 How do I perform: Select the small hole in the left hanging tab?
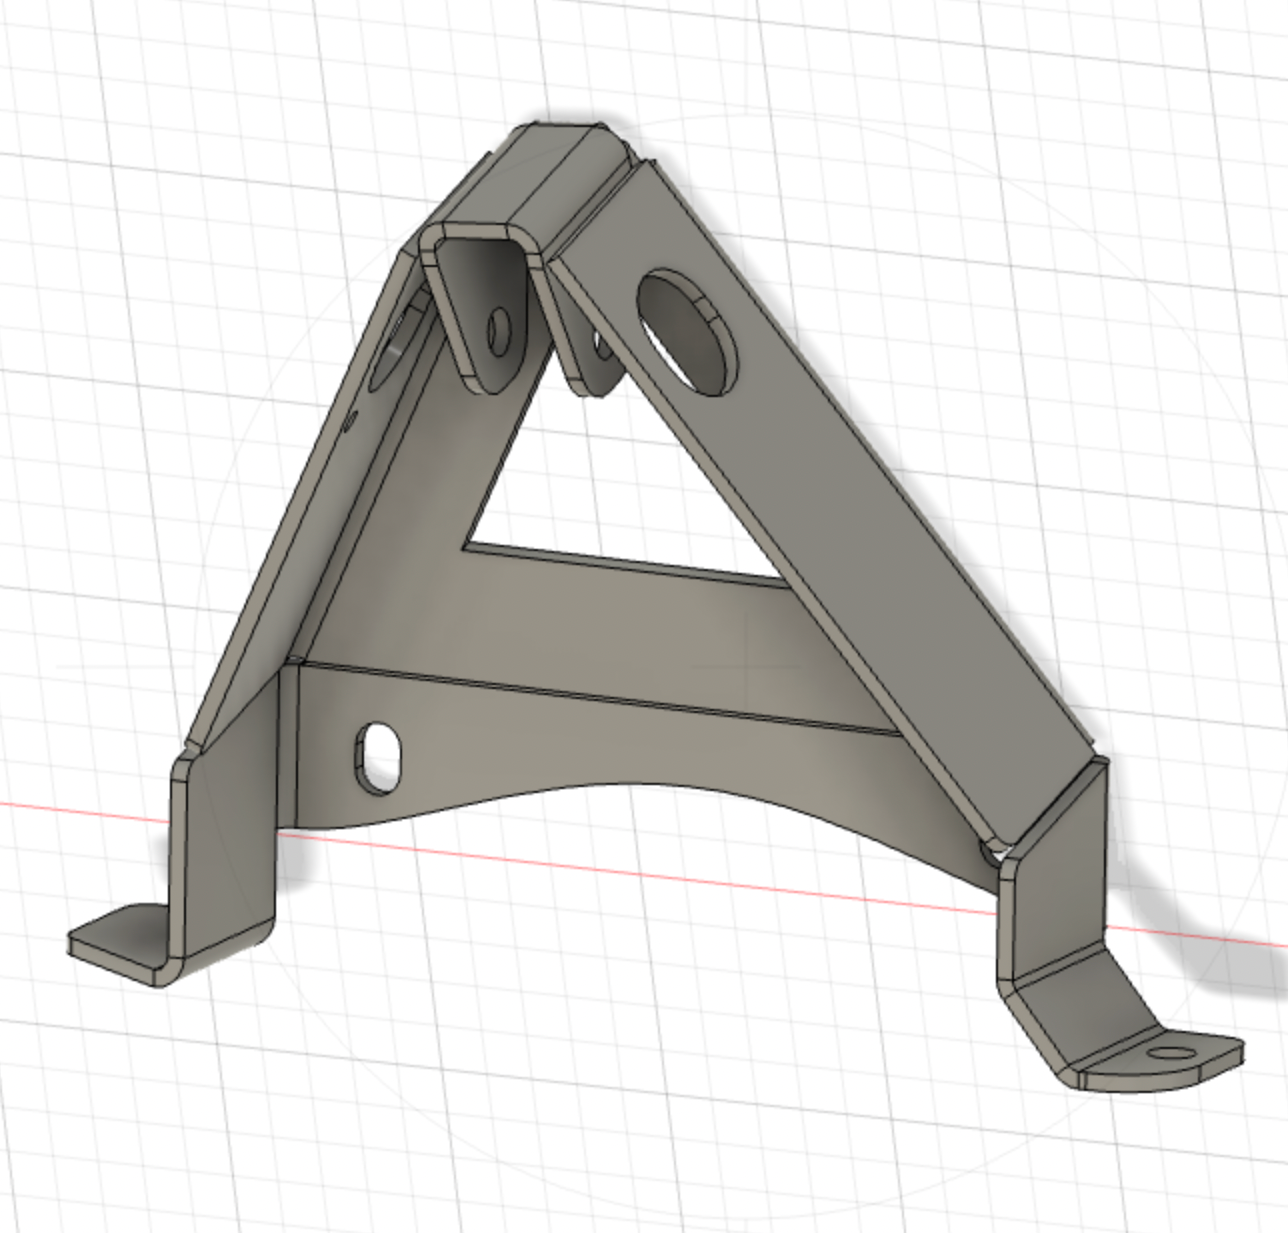498,332
